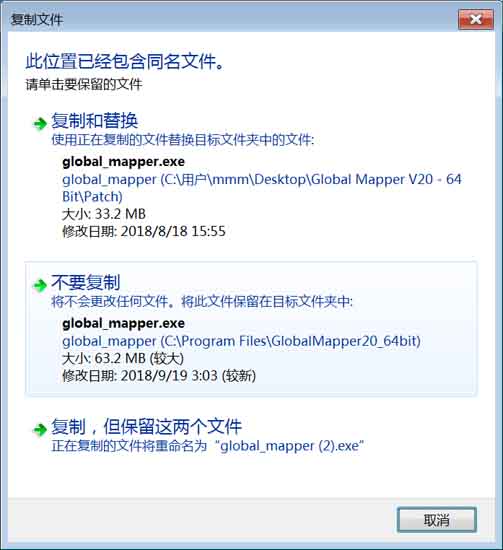Click the green arrow beside 复制和替换
The height and width of the screenshot is (550, 503).
tap(40, 123)
